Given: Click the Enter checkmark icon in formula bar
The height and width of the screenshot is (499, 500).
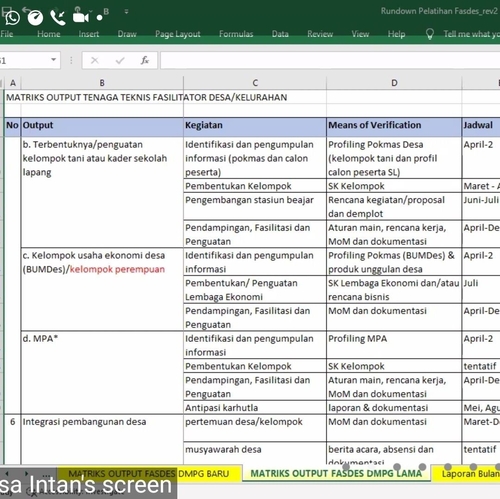Looking at the screenshot, I should (x=120, y=60).
